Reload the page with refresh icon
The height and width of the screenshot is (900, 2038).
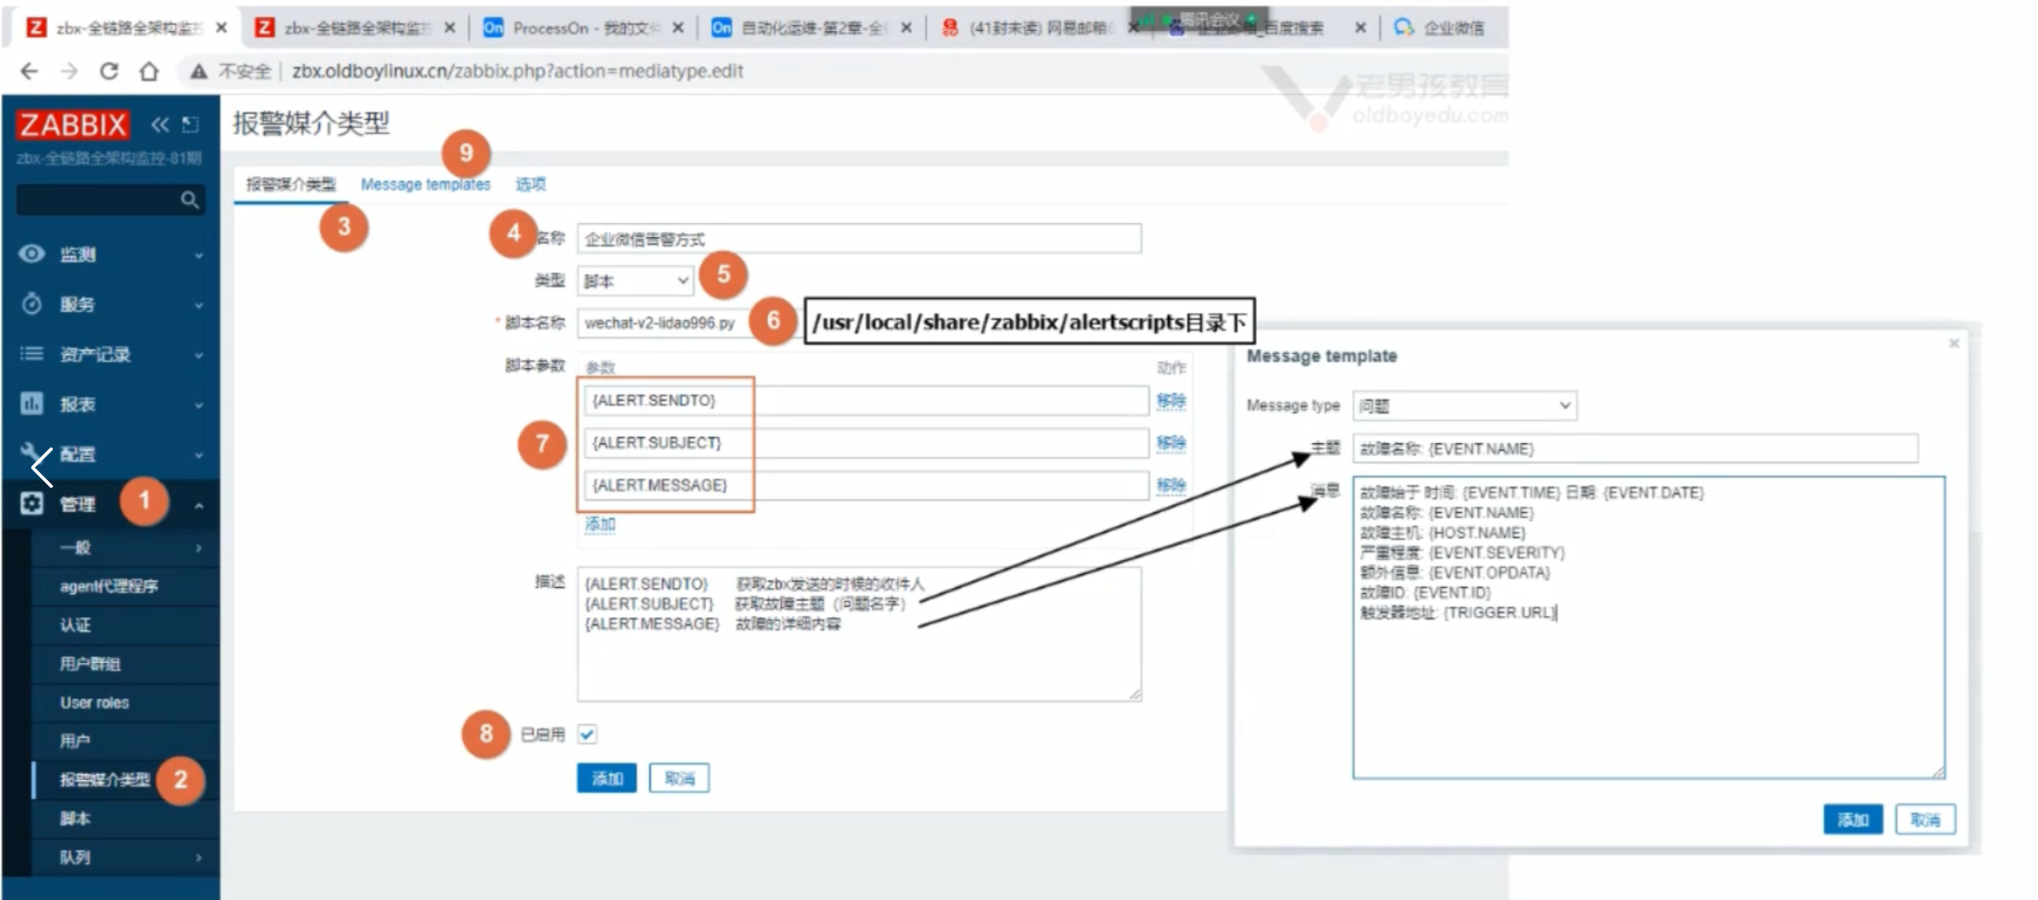point(109,71)
